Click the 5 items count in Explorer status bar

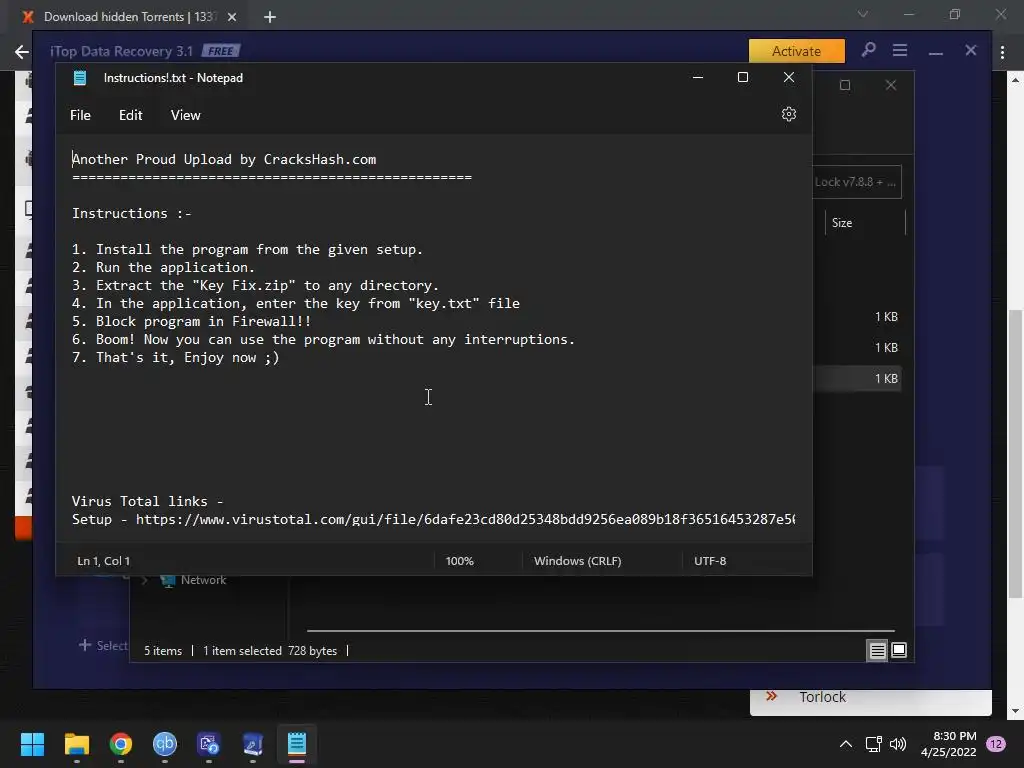(163, 651)
